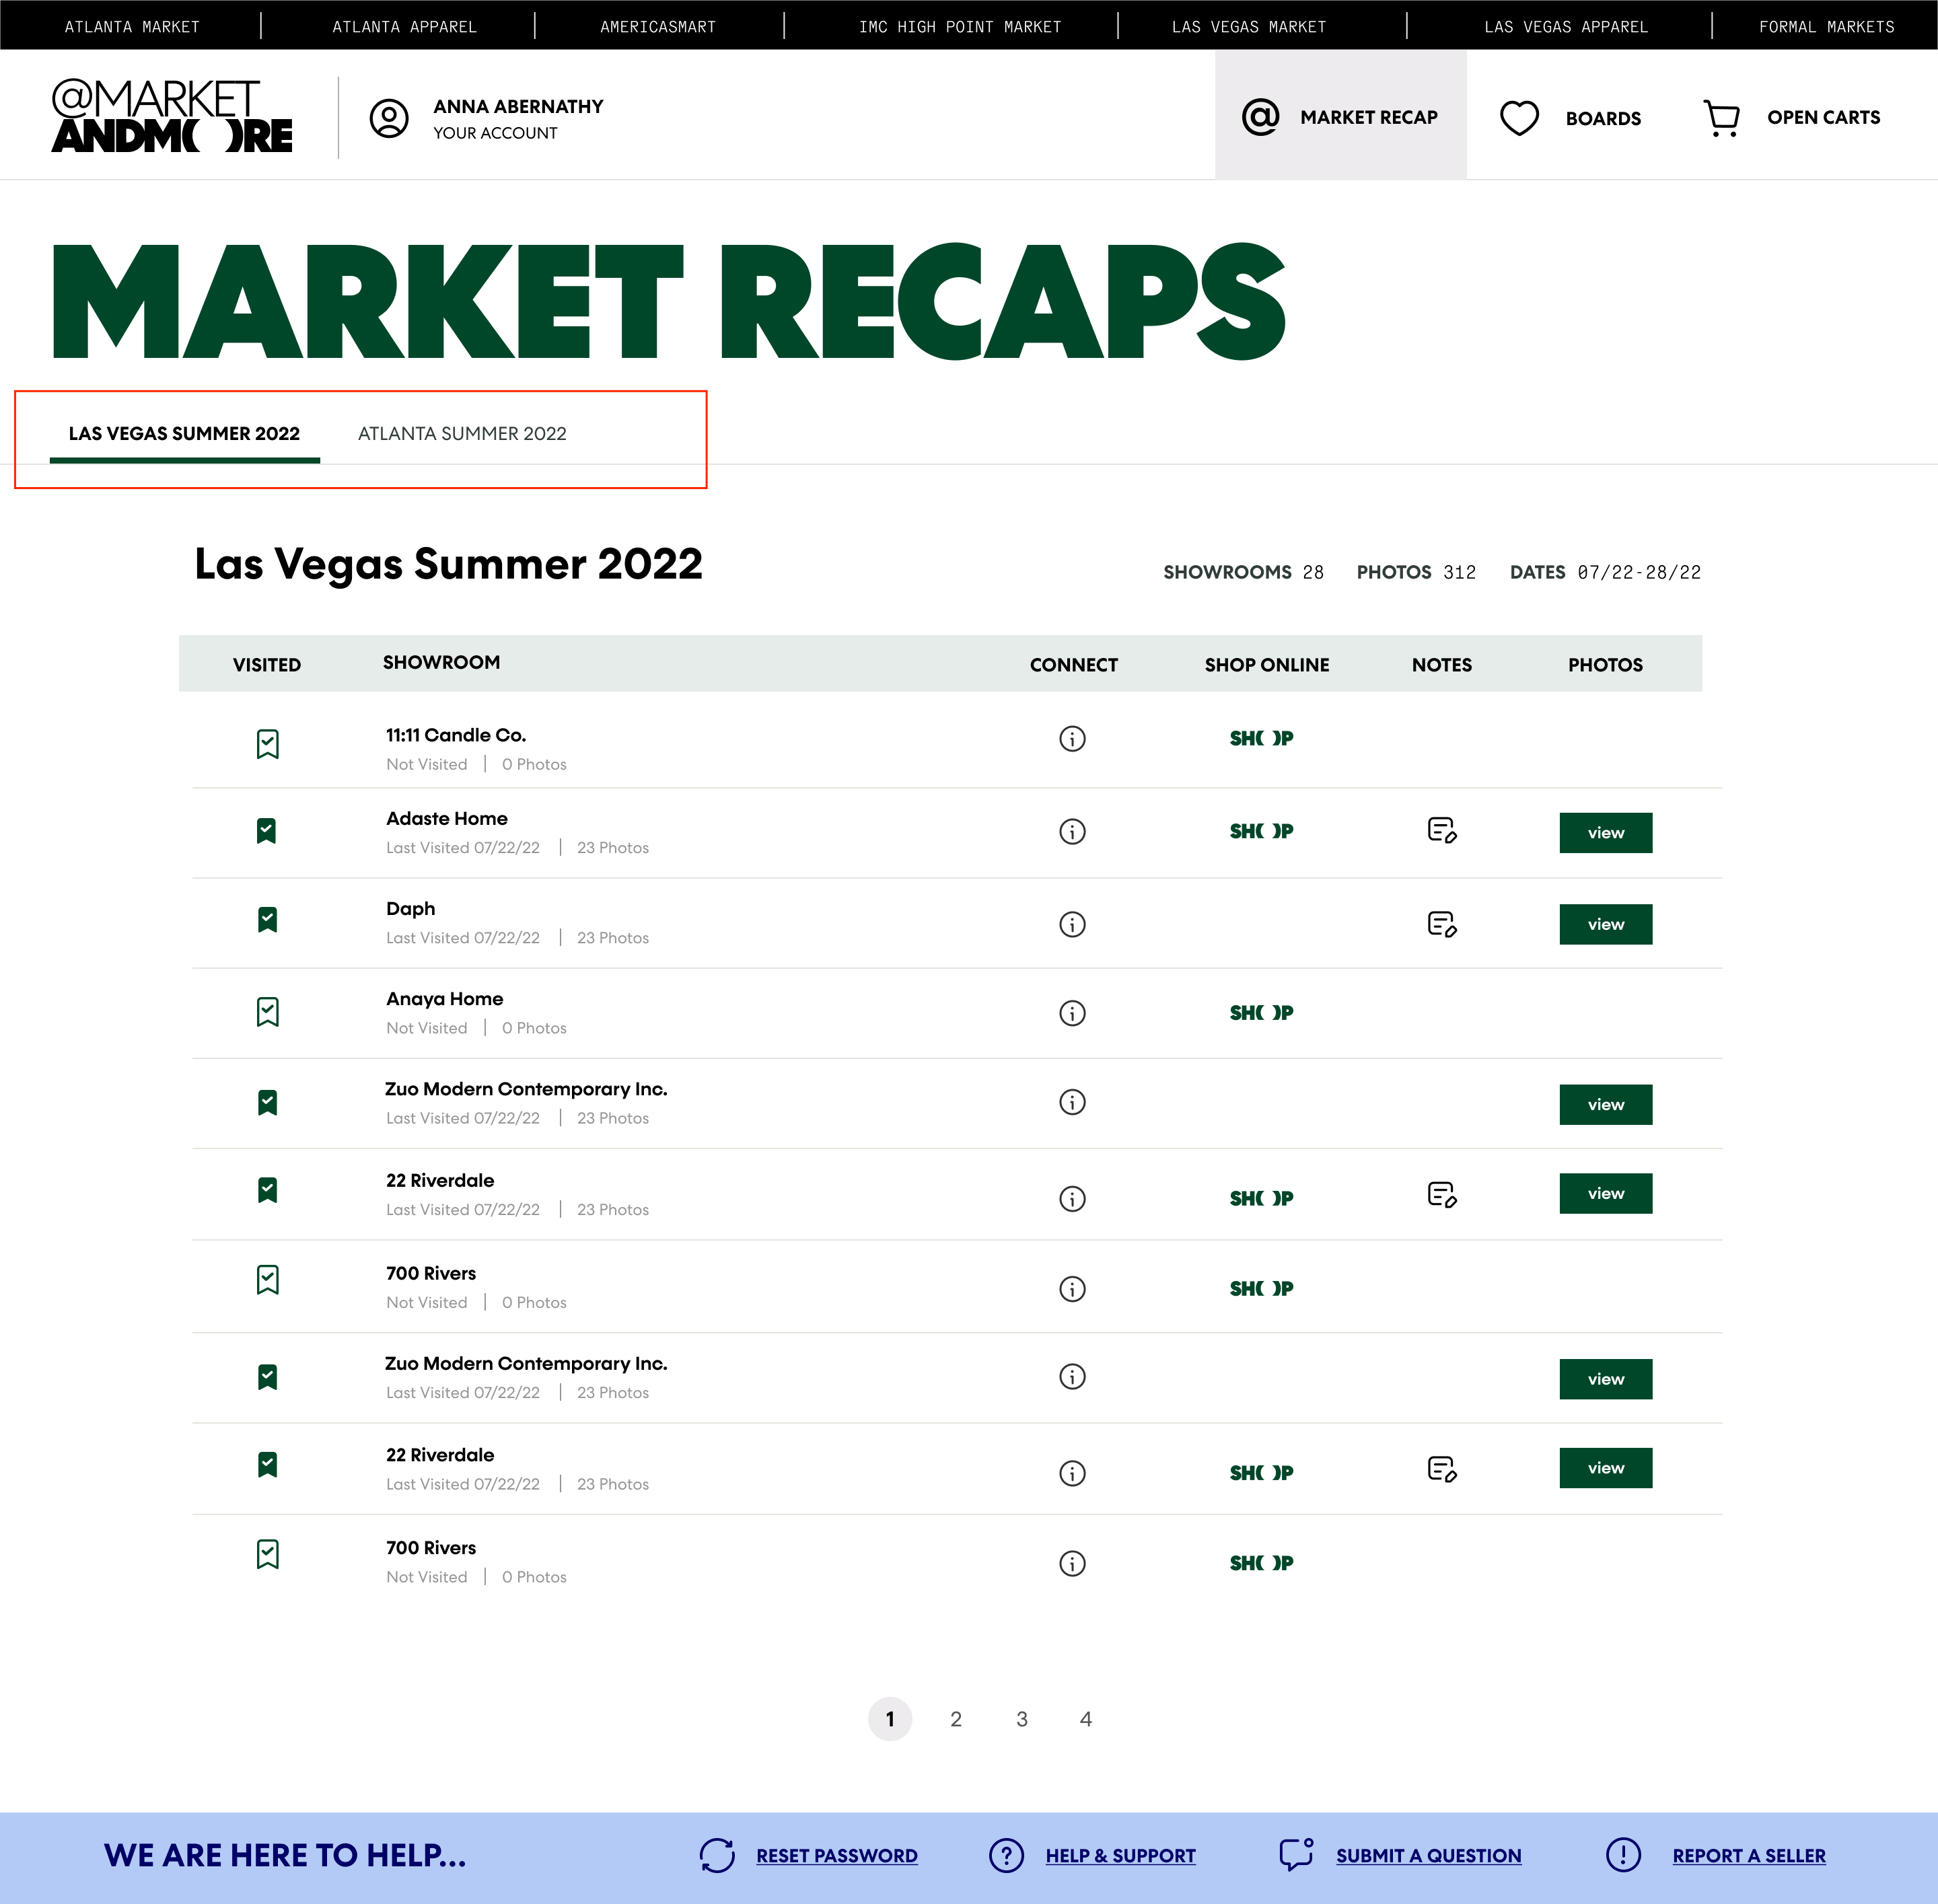Click the Help & Support question icon
Image resolution: width=1938 pixels, height=1904 pixels.
pyautogui.click(x=1006, y=1855)
